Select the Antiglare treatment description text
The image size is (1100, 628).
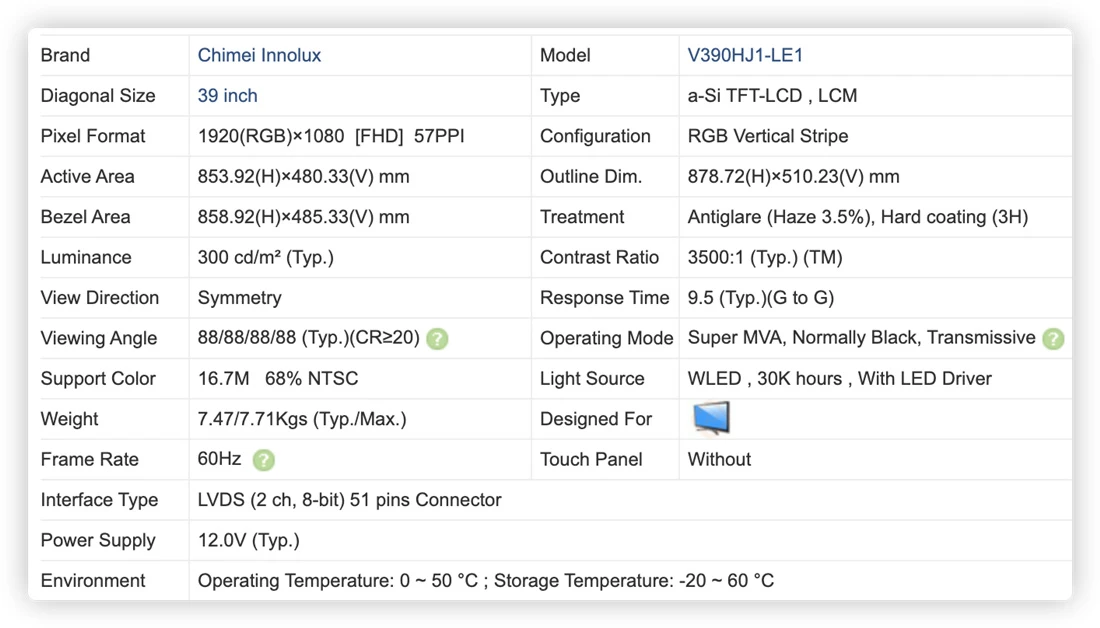857,218
